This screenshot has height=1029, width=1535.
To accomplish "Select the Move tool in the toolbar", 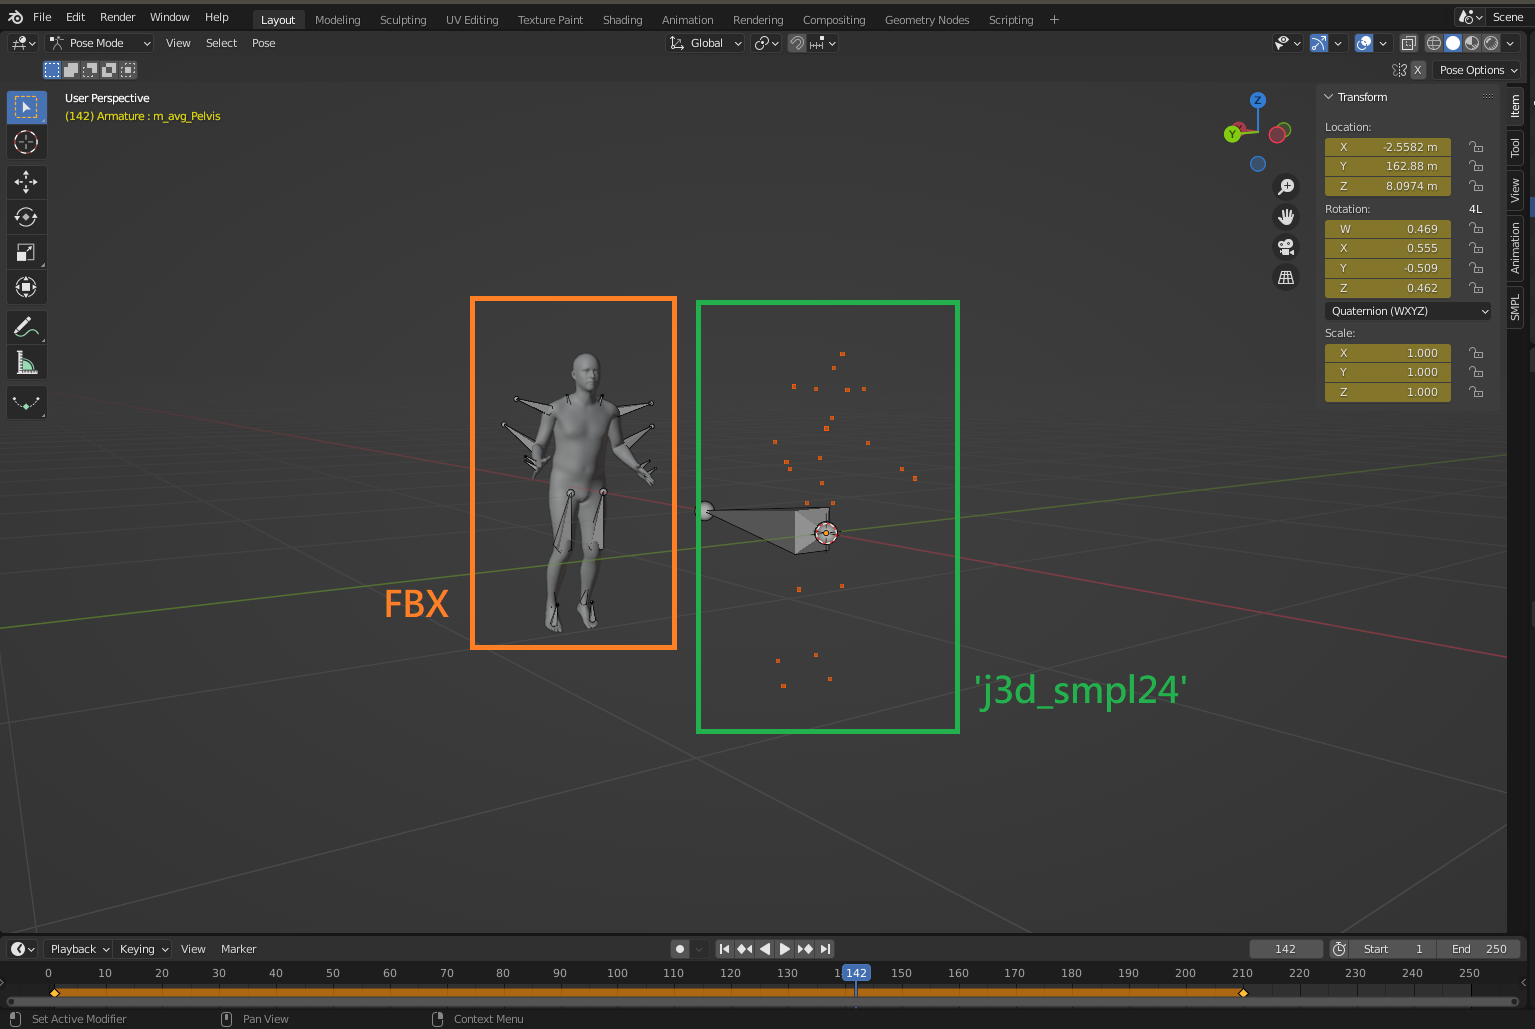I will [x=26, y=182].
